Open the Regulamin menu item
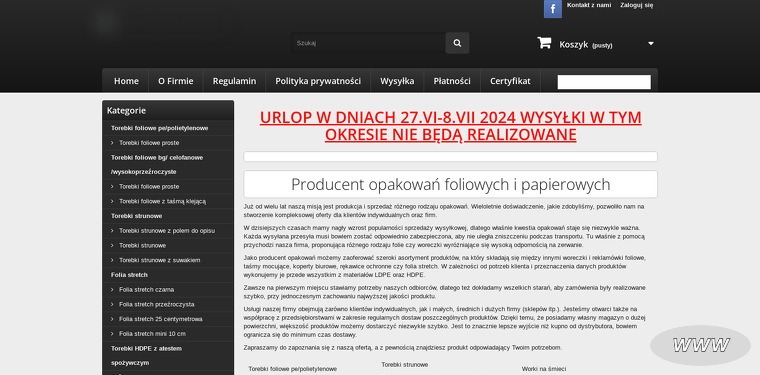This screenshot has width=760, height=375. point(234,81)
